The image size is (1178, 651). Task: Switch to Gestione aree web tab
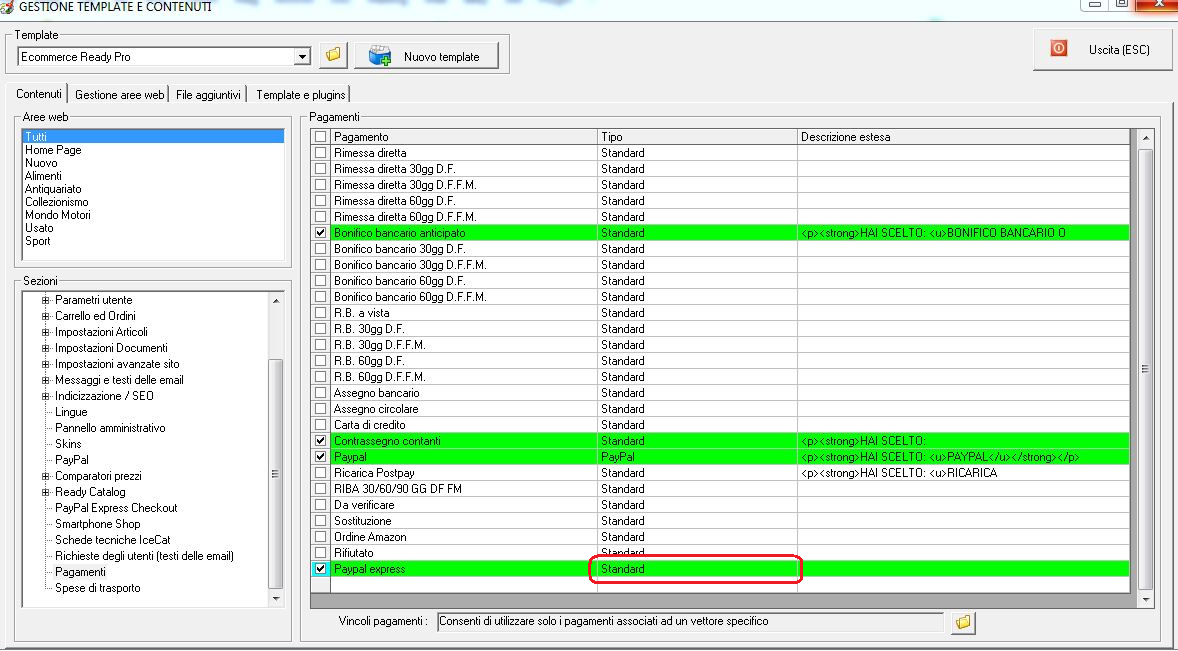[x=119, y=95]
